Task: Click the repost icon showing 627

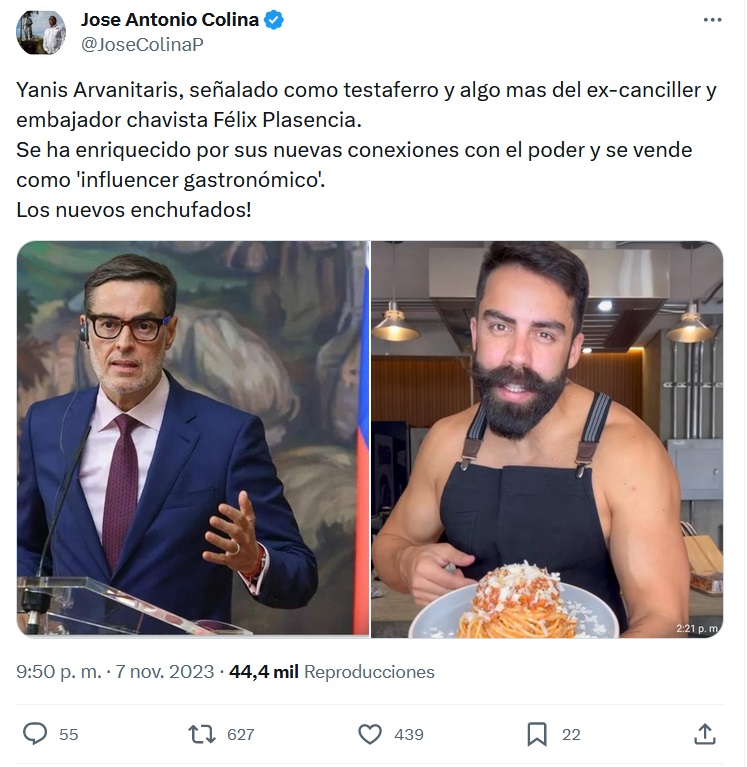Action: click(202, 734)
